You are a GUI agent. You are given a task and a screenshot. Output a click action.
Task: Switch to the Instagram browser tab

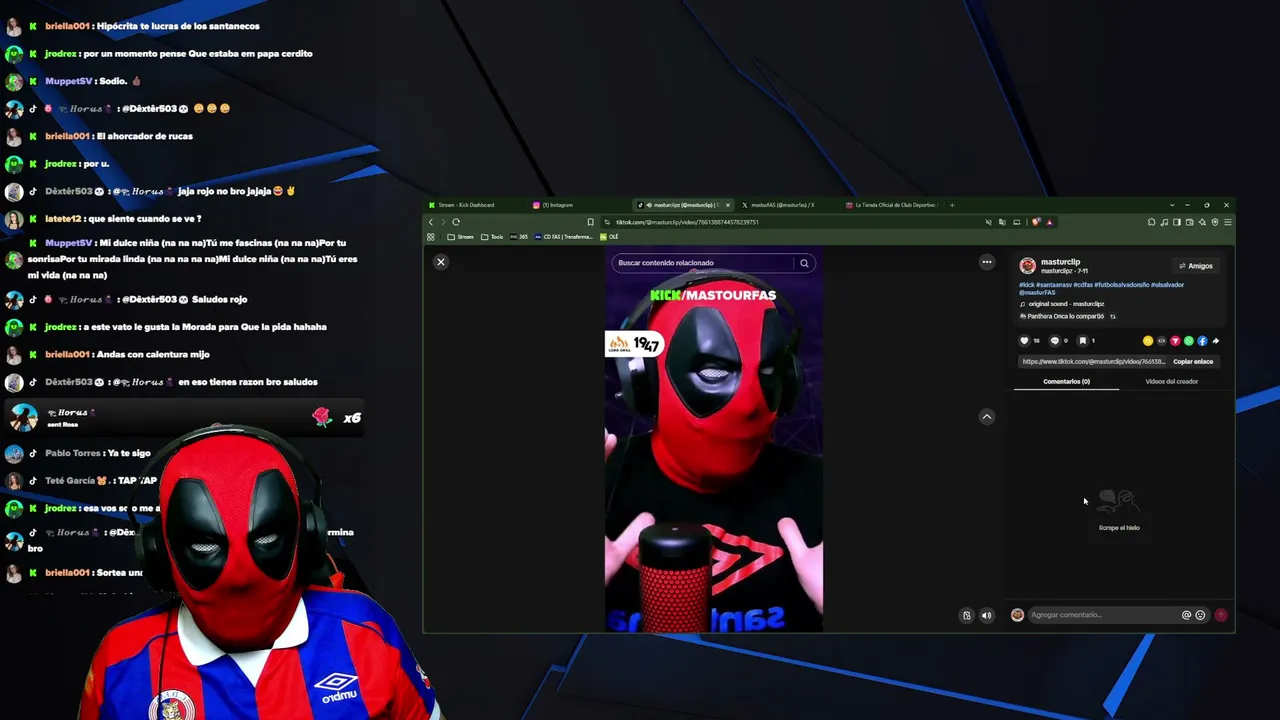pyautogui.click(x=577, y=205)
